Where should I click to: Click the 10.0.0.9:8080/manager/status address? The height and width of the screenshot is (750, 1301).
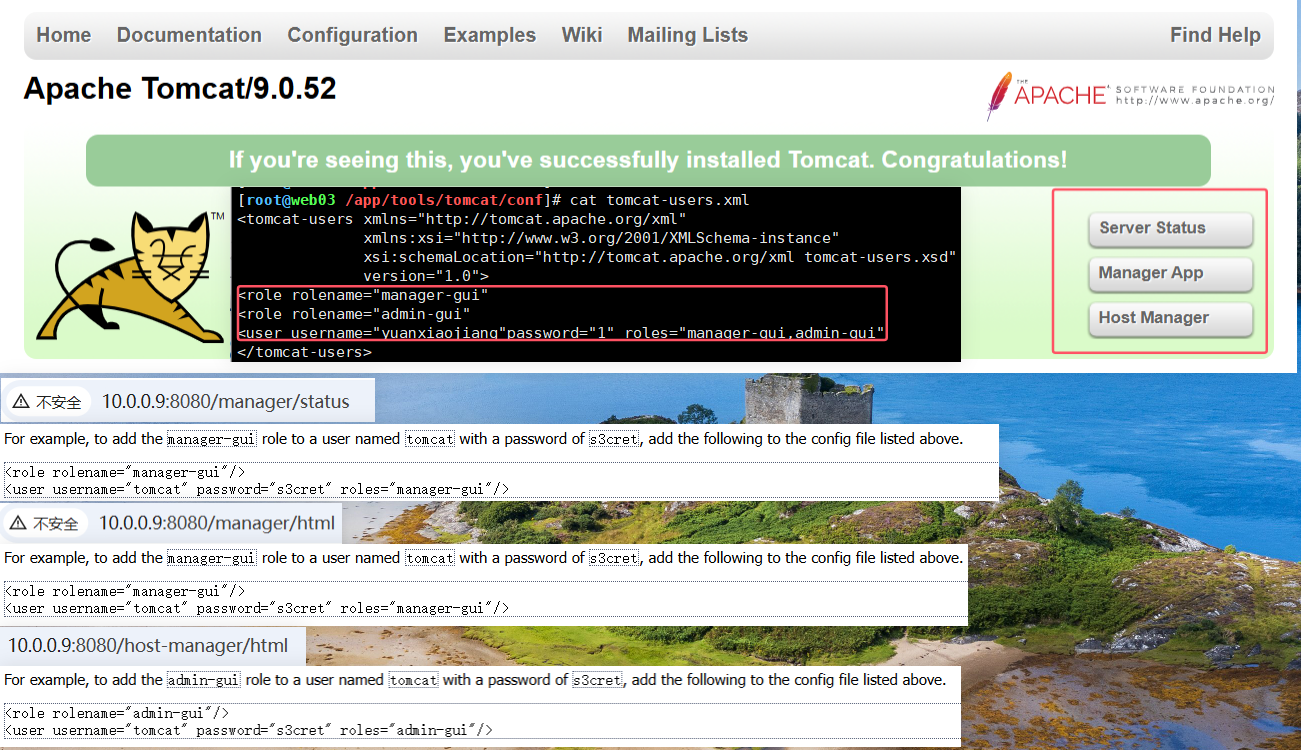[x=226, y=402]
